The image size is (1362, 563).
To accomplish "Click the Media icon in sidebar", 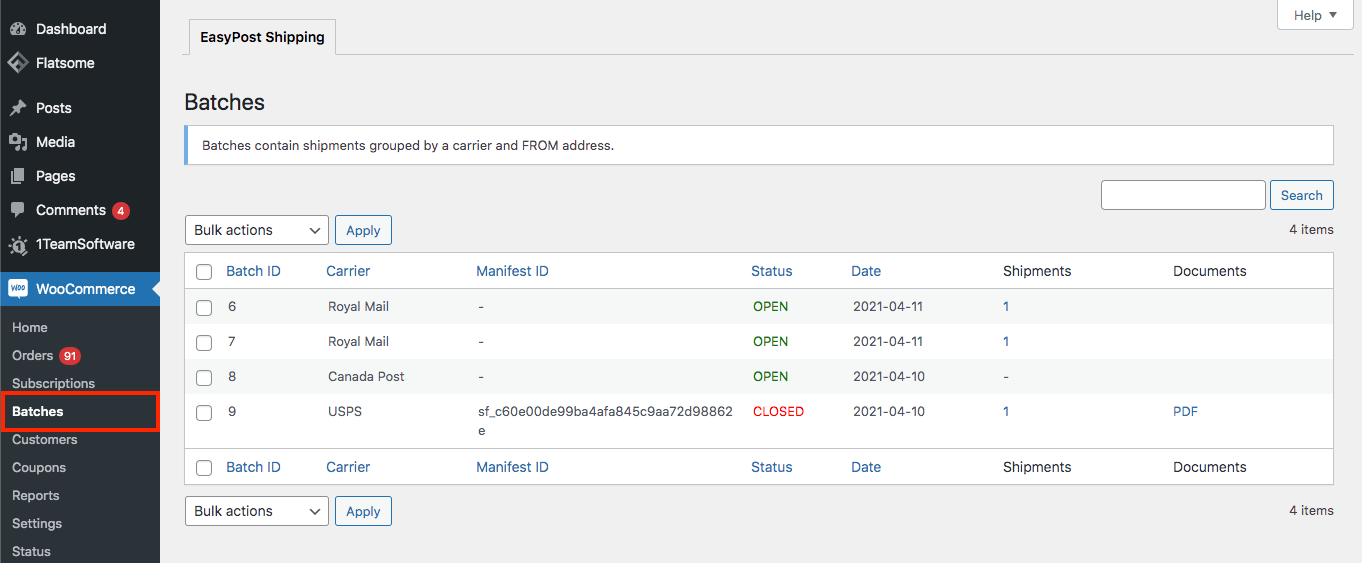I will coord(18,142).
